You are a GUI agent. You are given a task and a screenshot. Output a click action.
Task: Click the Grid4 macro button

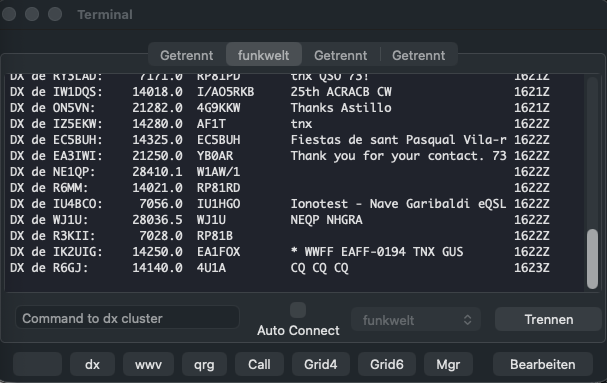pos(321,364)
